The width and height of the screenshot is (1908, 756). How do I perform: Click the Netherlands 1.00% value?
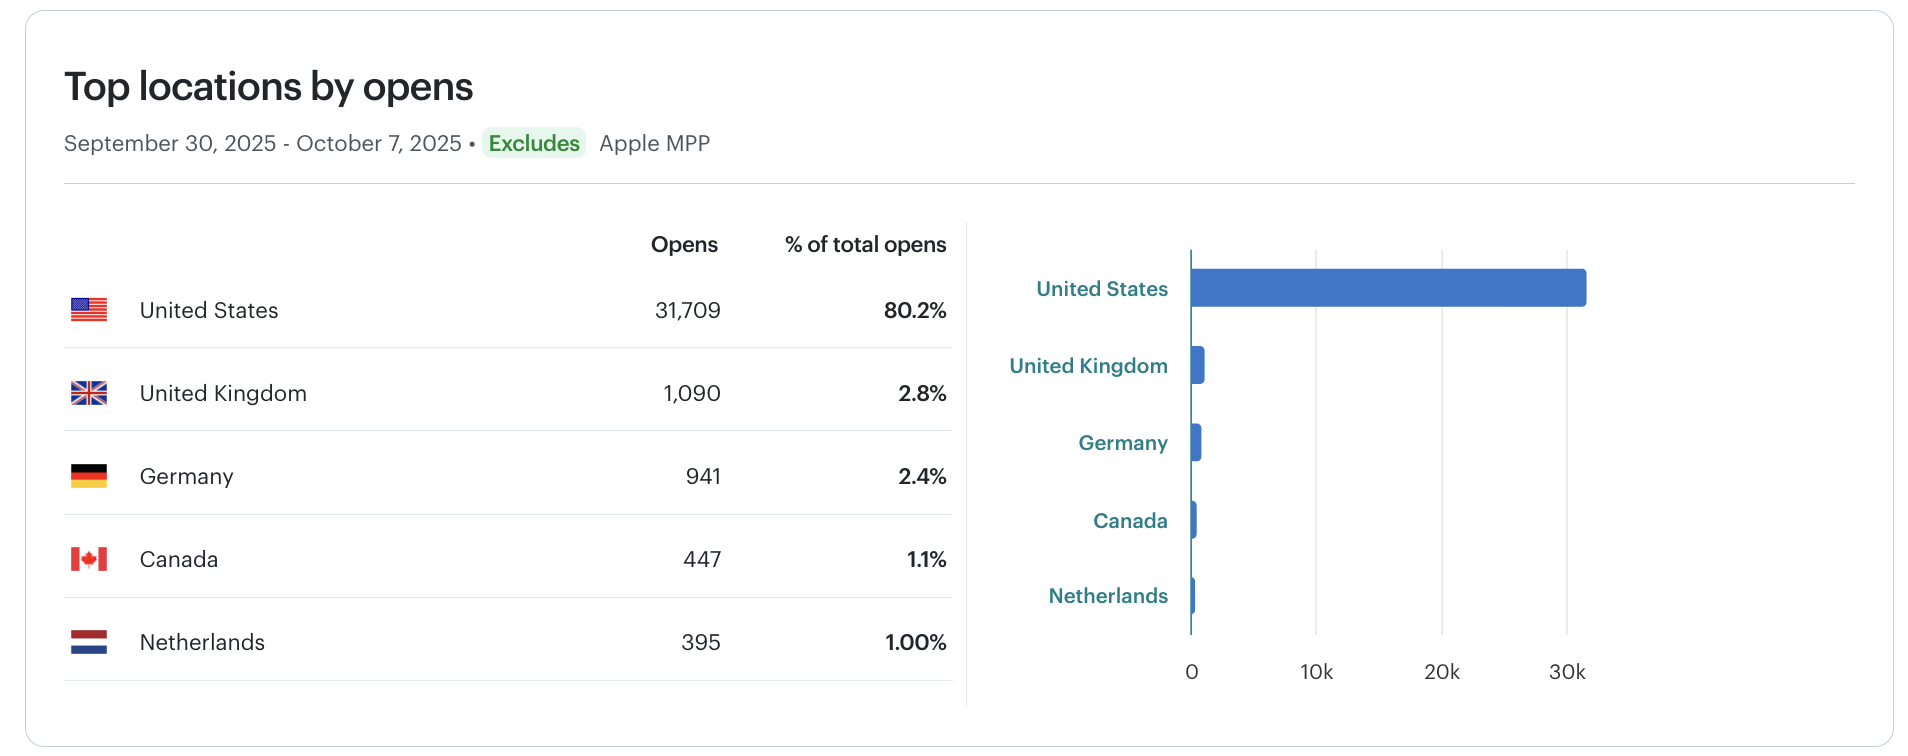point(915,642)
